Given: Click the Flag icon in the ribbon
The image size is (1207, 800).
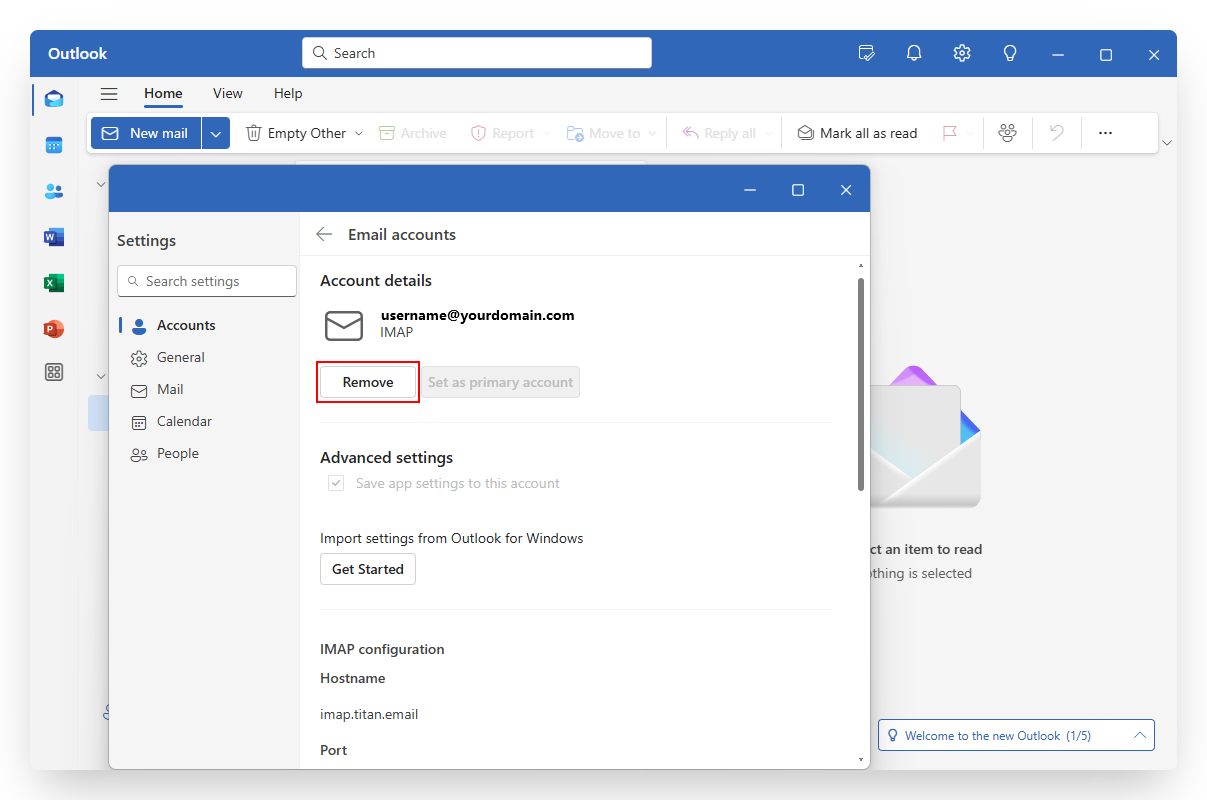Looking at the screenshot, I should pos(949,133).
